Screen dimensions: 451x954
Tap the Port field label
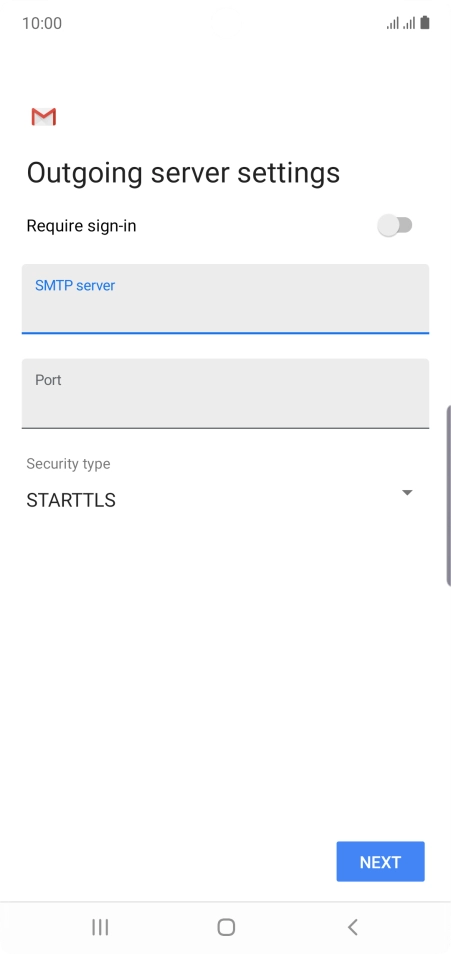pos(48,380)
